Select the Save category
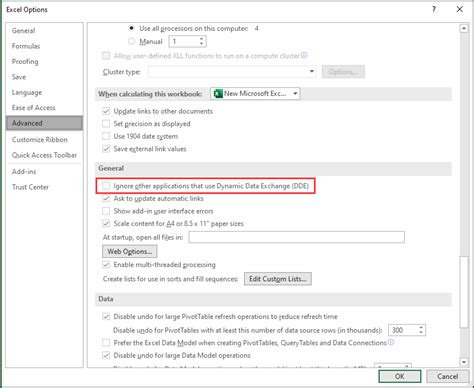Screen dimensions: 474x388 [x=19, y=77]
